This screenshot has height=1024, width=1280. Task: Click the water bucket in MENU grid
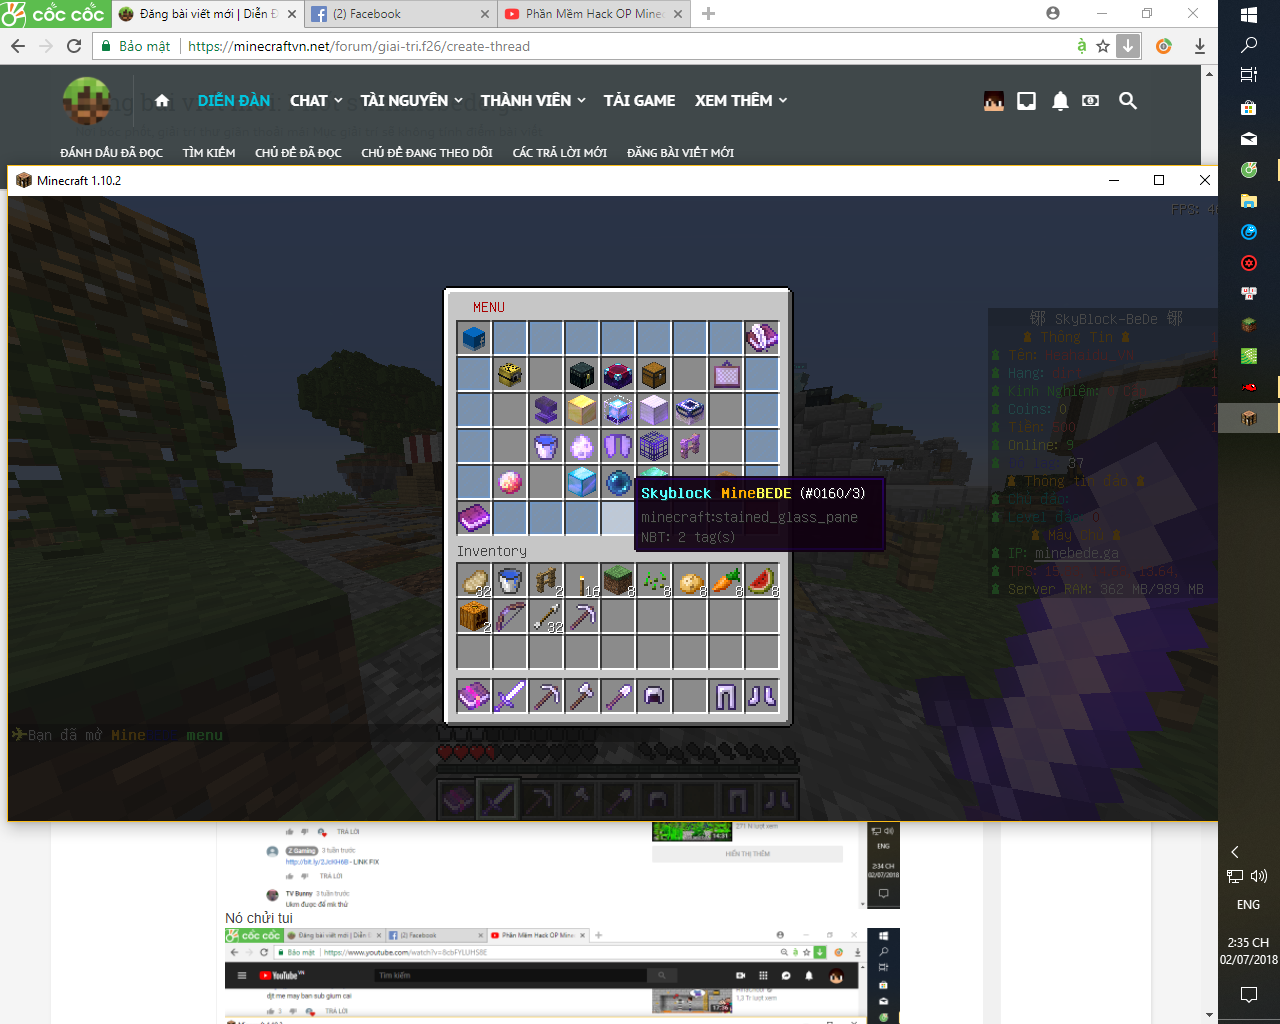546,446
